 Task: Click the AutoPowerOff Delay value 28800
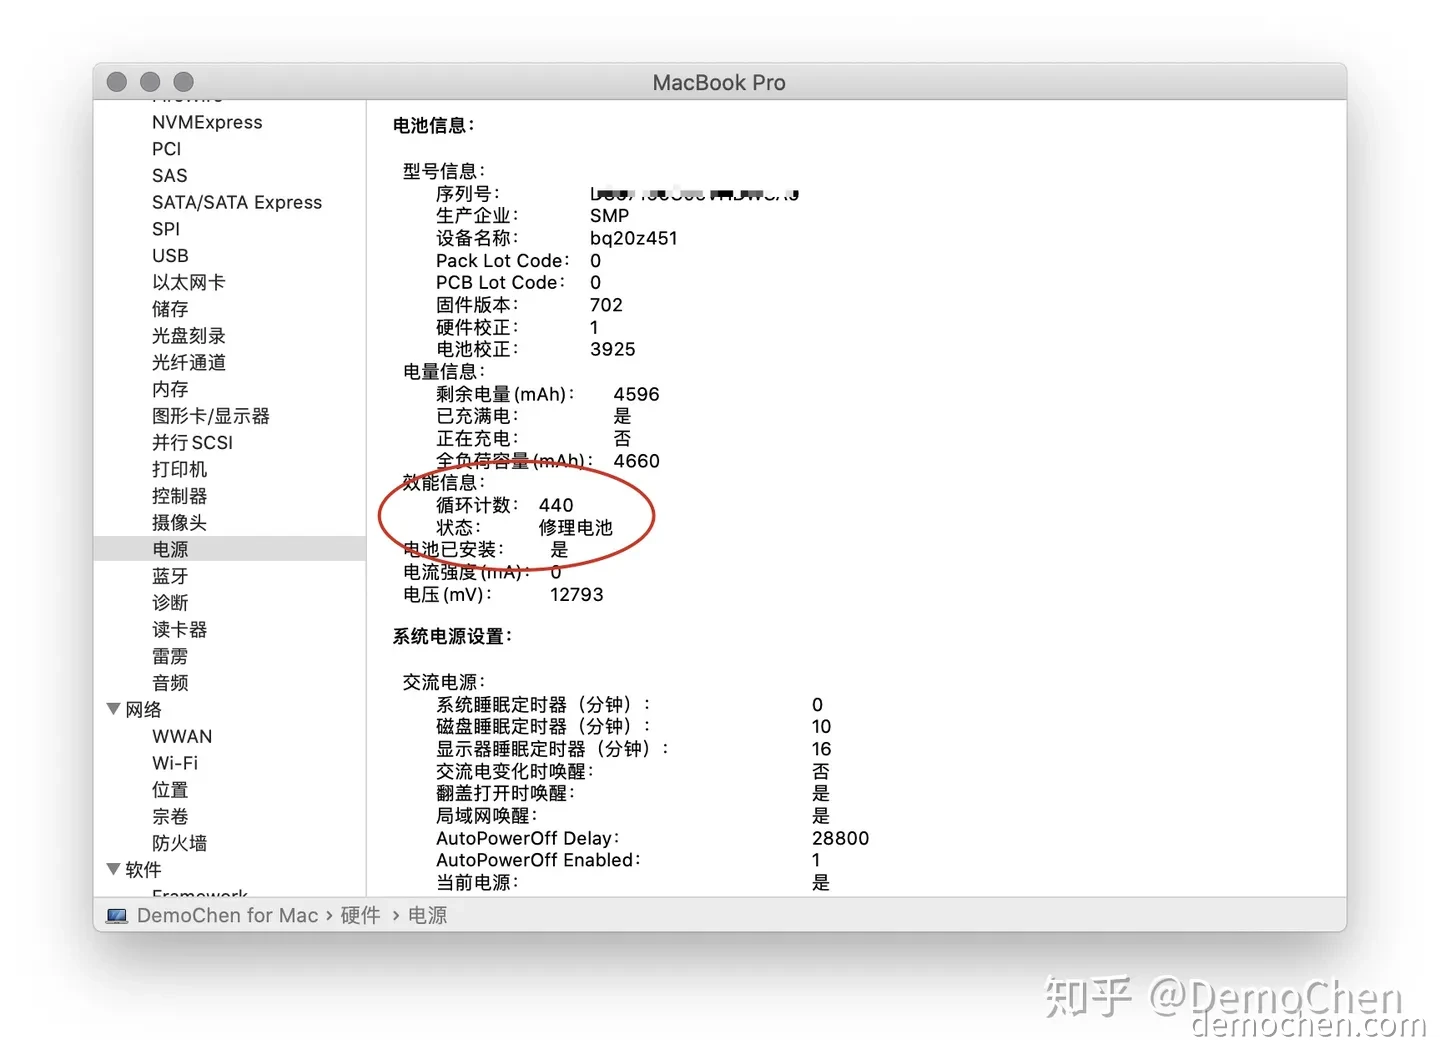[841, 838]
